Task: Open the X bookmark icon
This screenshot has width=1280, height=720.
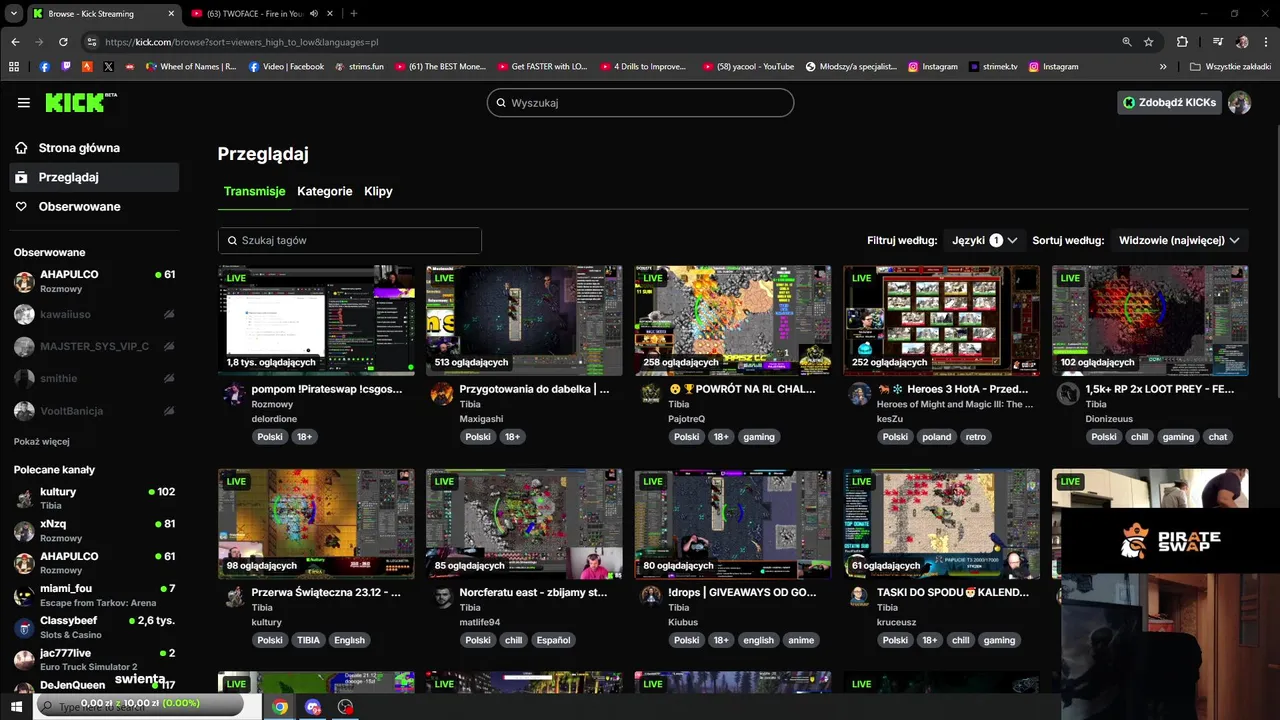Action: [x=108, y=67]
